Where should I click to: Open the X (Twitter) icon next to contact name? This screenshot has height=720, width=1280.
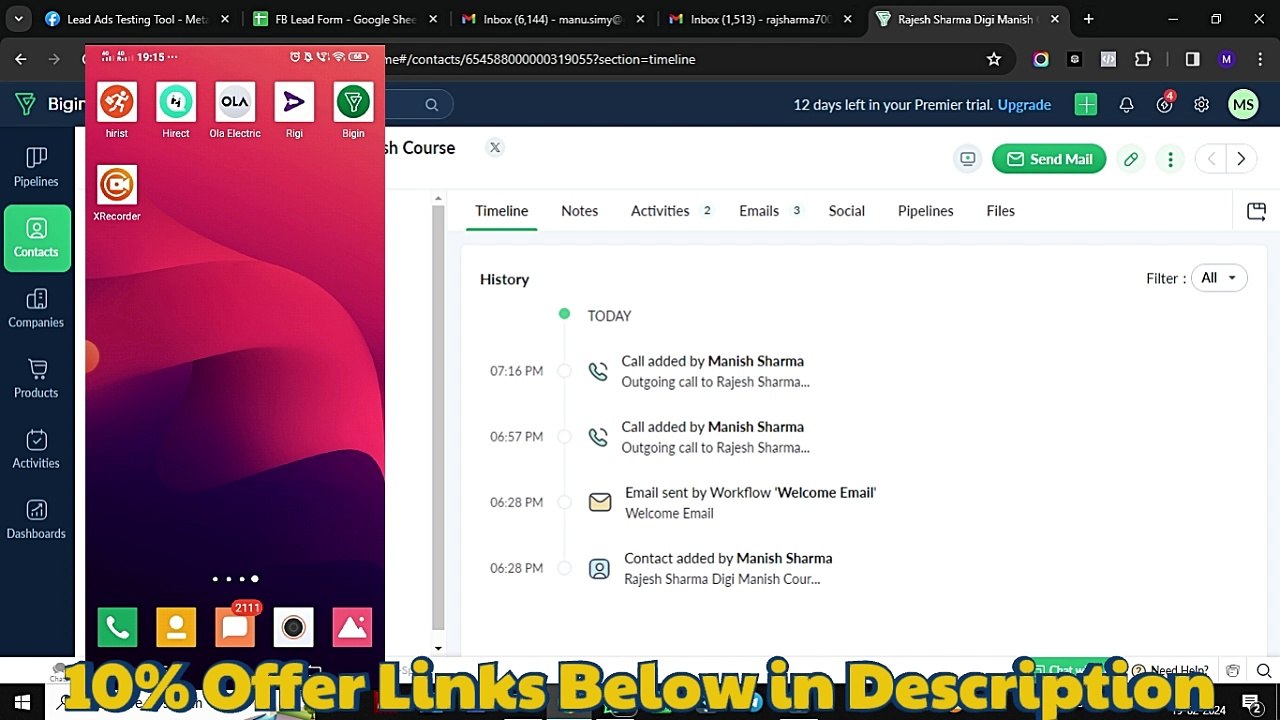click(x=494, y=147)
